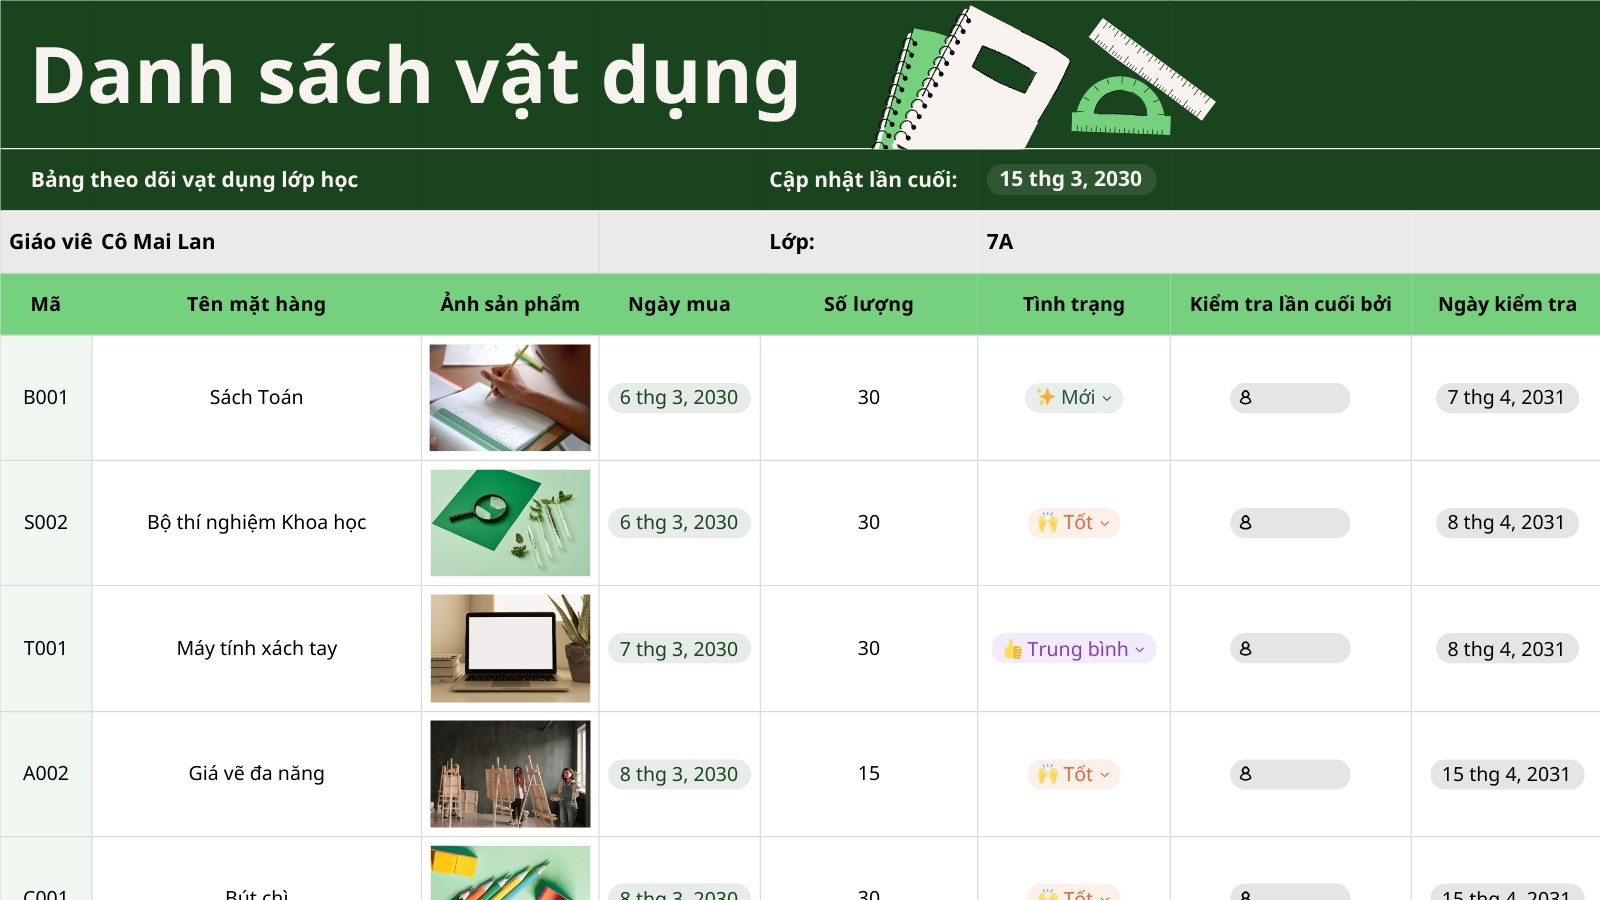Click the inspector chip in the S002 row
The image size is (1600, 900).
[x=1290, y=523]
